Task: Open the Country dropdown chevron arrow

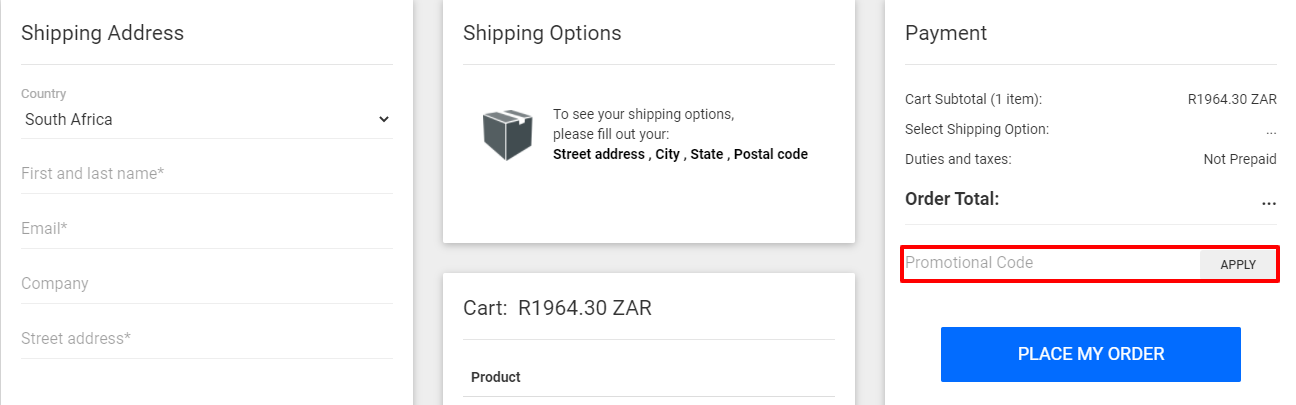Action: [x=383, y=119]
